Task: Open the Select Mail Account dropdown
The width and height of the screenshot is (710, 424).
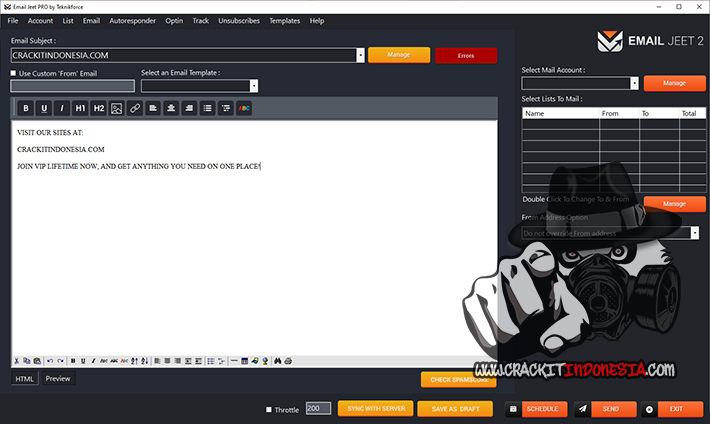Action: click(635, 84)
